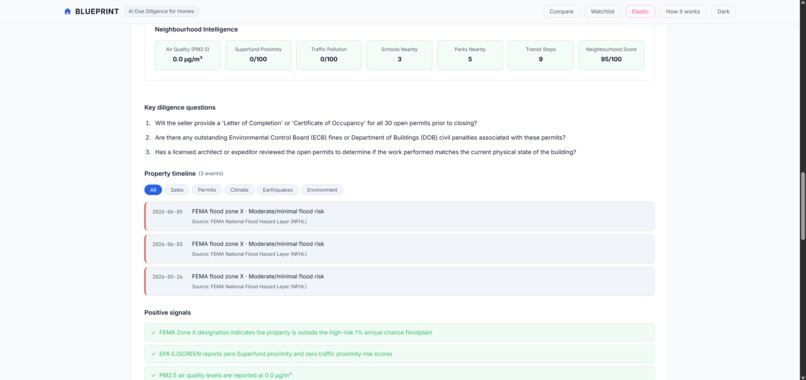The image size is (806, 380).
Task: Select the All timeline filter
Action: [153, 190]
